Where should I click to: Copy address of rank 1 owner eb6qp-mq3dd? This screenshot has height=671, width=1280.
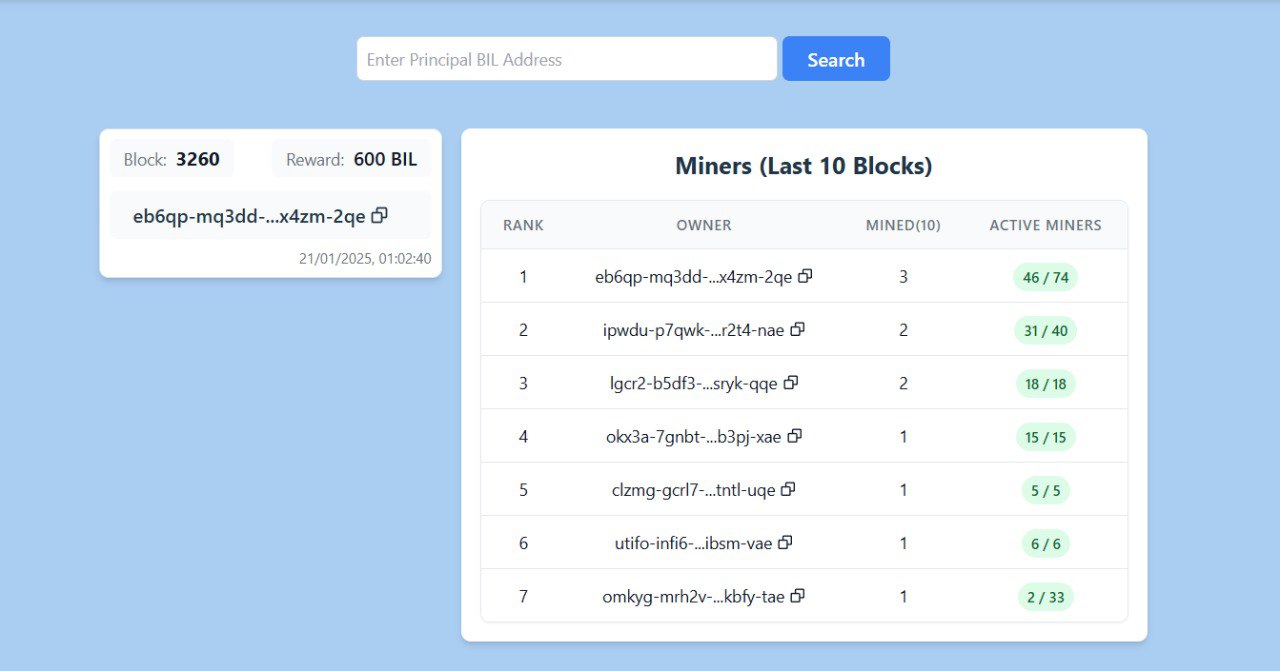(805, 276)
